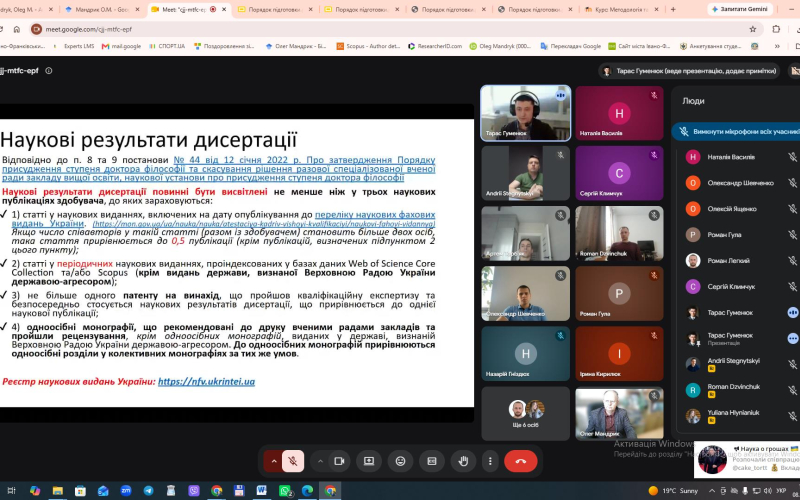Viewport: 800px width, 500px height.
Task: Open Zoom from taskbar
Action: point(126,491)
